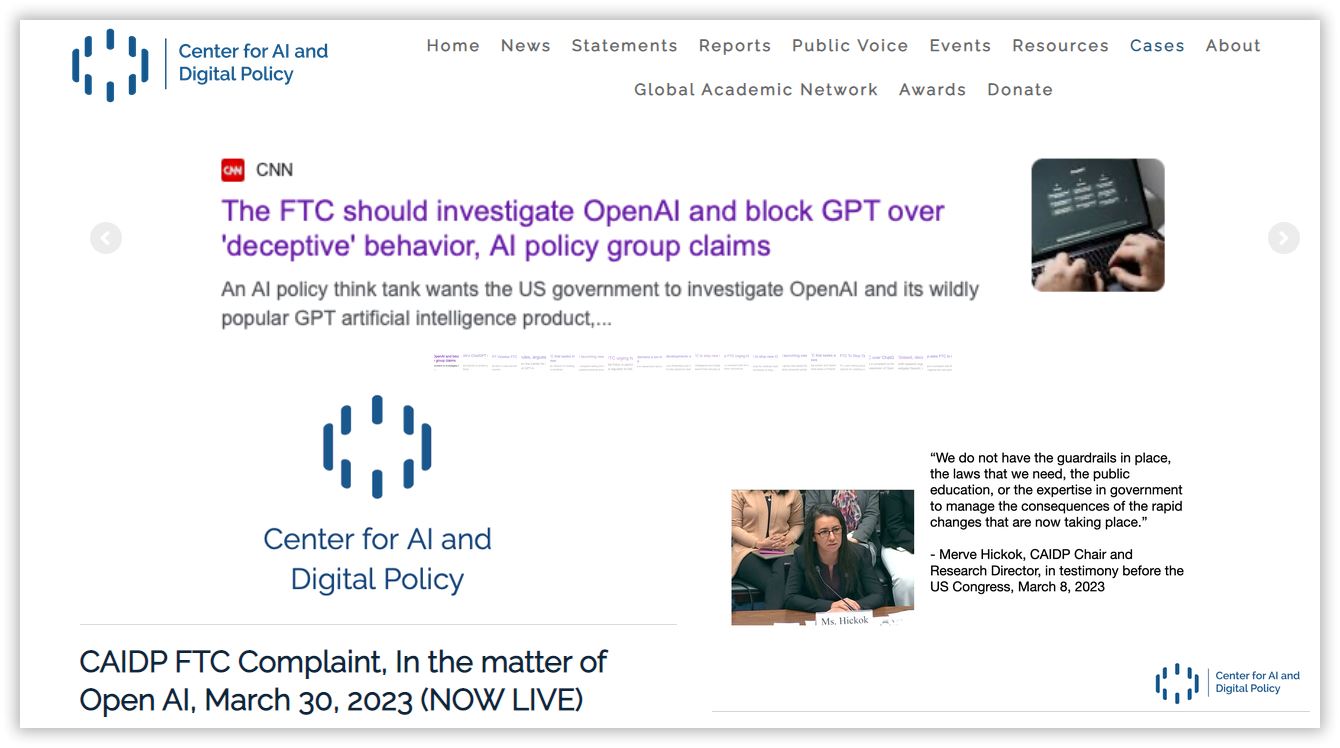Viewport: 1340px width, 748px height.
Task: Open the Home menu item
Action: (453, 46)
